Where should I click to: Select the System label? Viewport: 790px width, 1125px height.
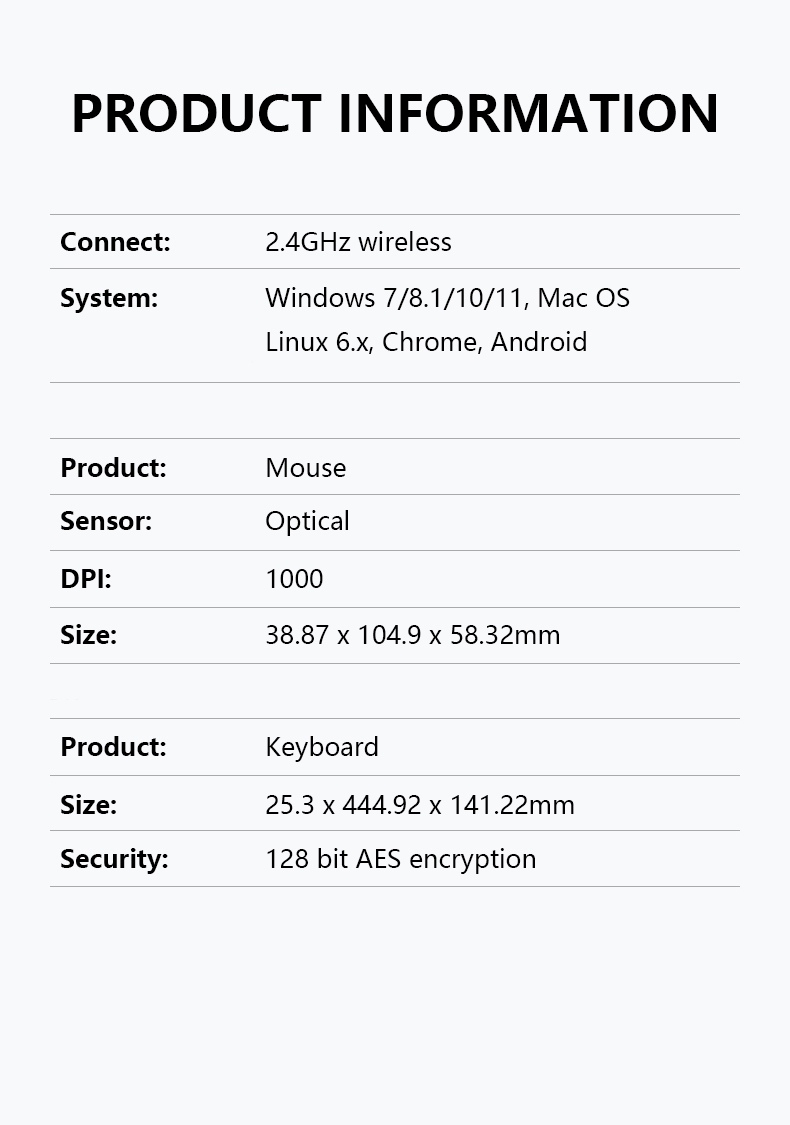[108, 298]
